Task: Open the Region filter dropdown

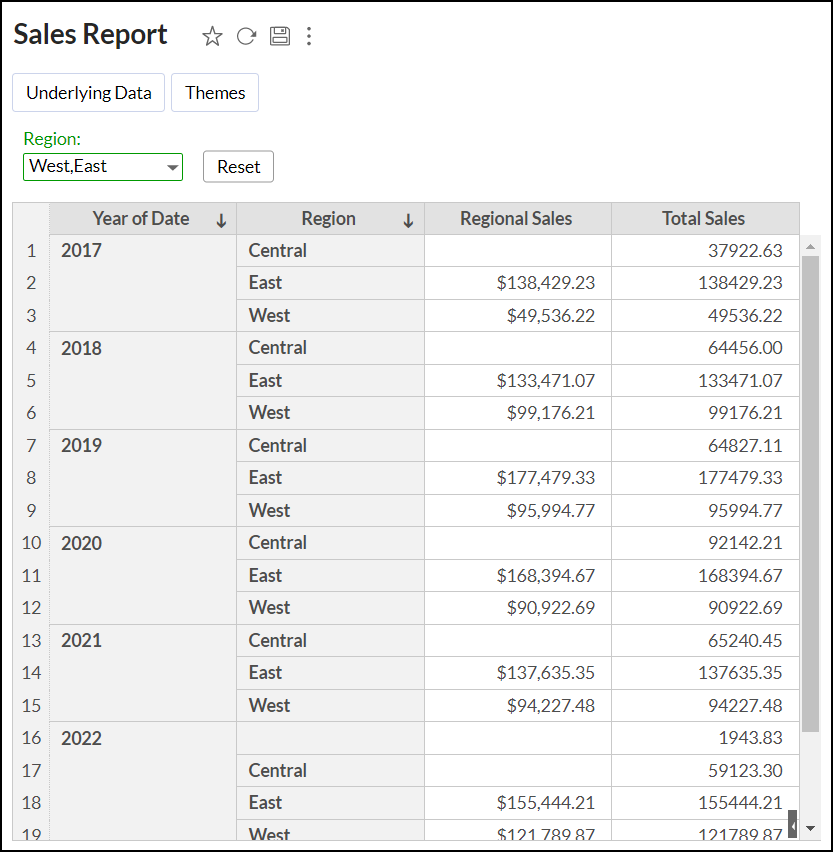Action: 172,166
